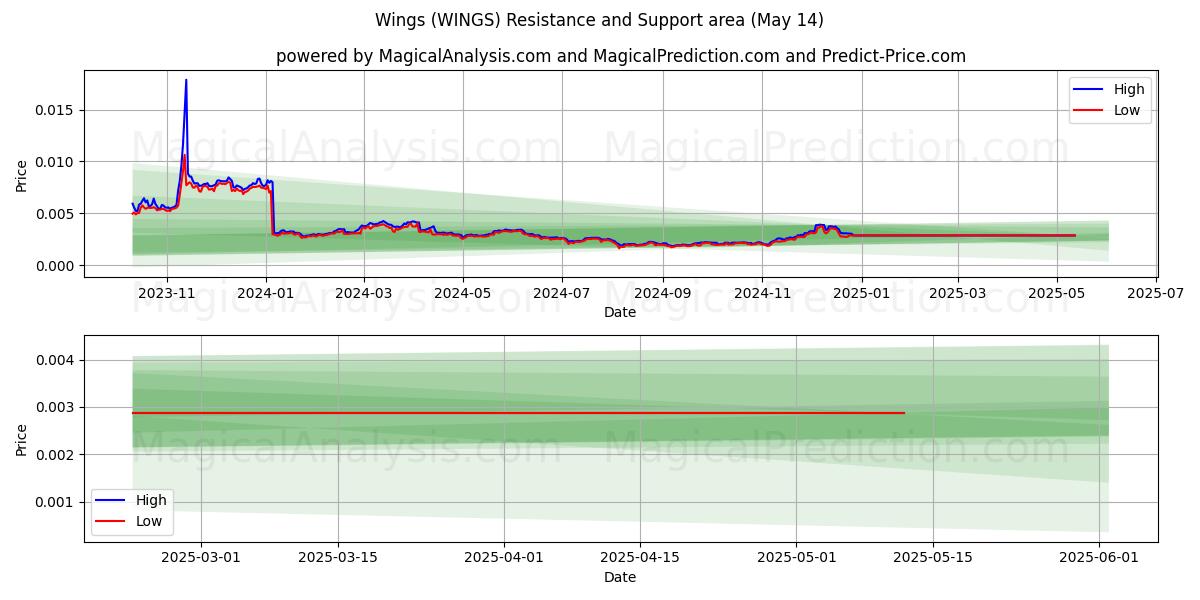
Task: Click the '2025-04-01' x-axis label on the bottom chart
Action: pos(504,558)
